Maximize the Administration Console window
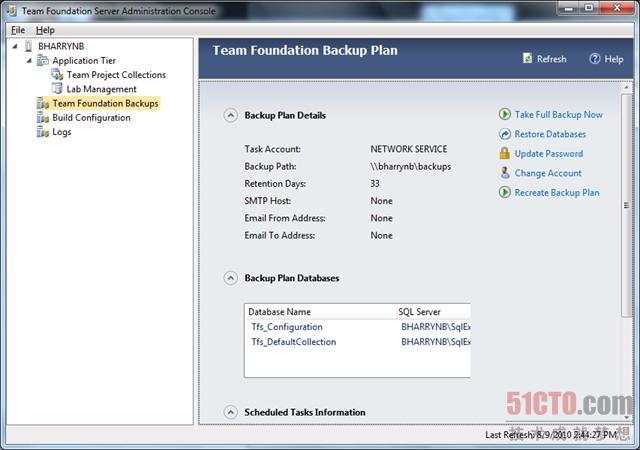Image resolution: width=640 pixels, height=450 pixels. (589, 7)
